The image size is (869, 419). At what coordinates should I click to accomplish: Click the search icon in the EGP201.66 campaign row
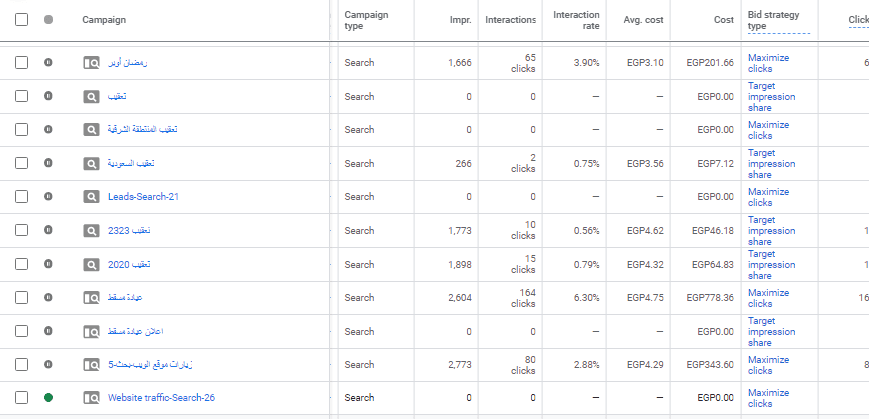coord(91,63)
